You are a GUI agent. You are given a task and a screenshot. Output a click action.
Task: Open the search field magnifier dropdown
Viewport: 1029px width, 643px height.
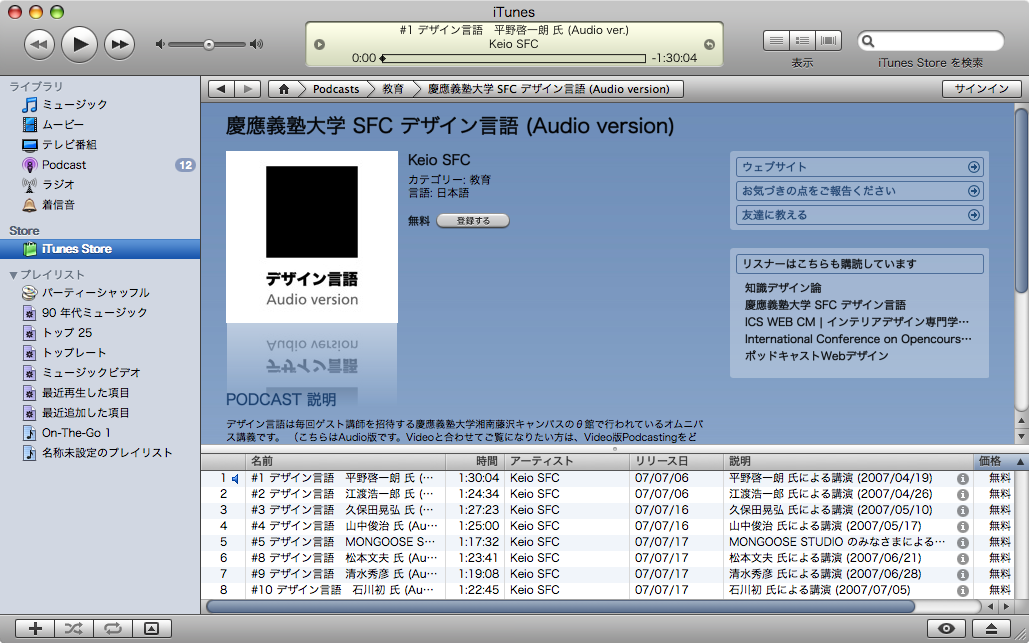(x=869, y=42)
